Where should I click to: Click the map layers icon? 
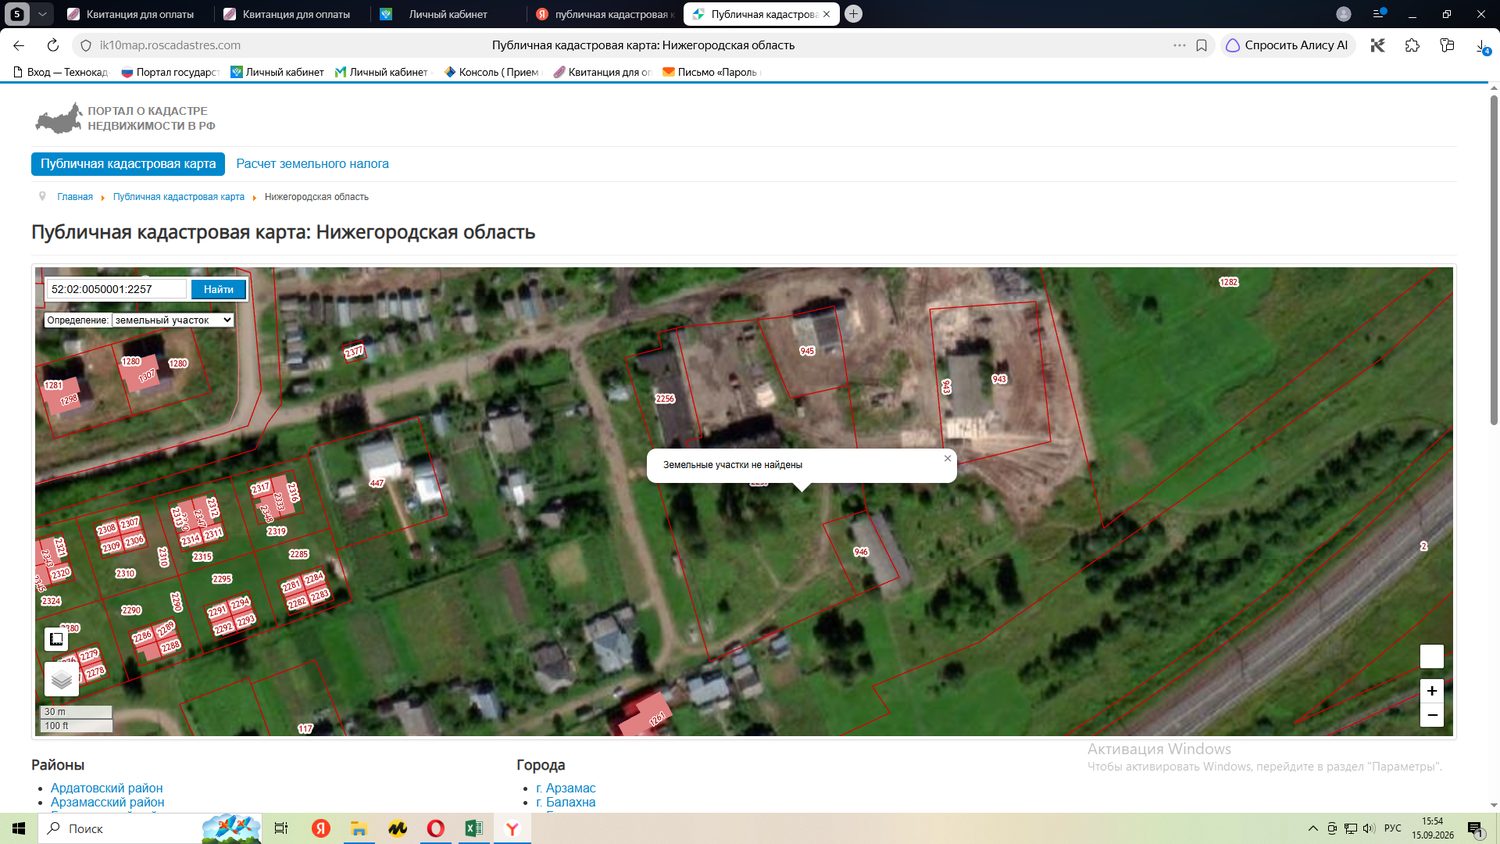point(61,679)
